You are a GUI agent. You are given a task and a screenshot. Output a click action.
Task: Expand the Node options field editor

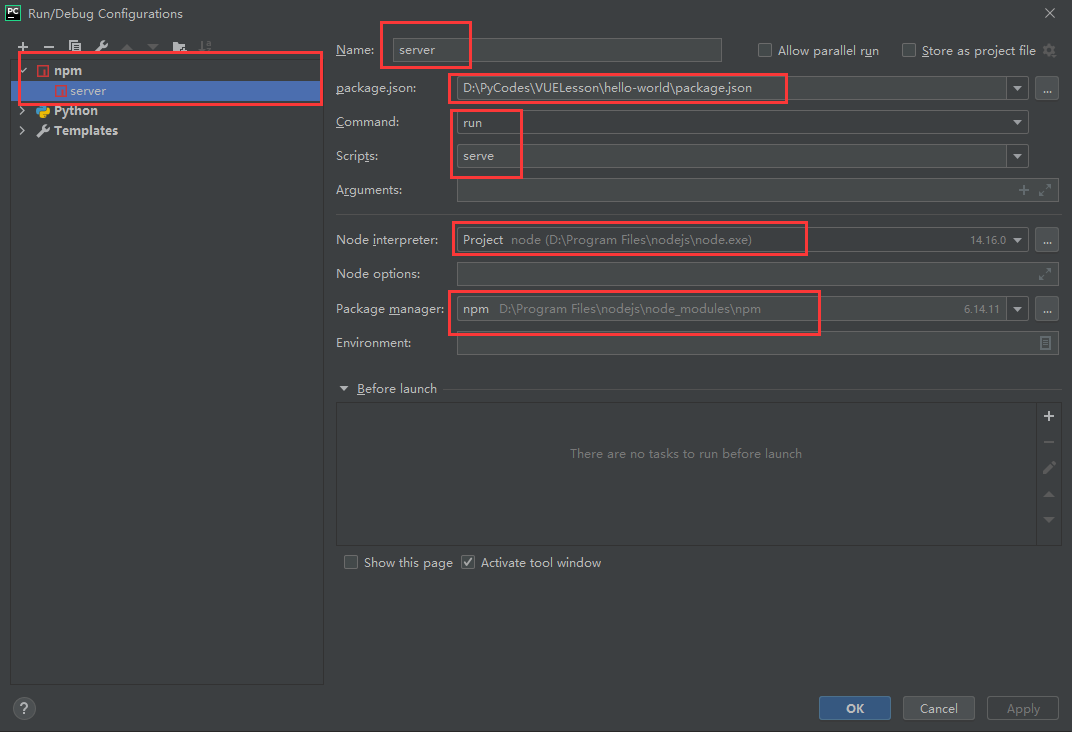coord(1045,274)
